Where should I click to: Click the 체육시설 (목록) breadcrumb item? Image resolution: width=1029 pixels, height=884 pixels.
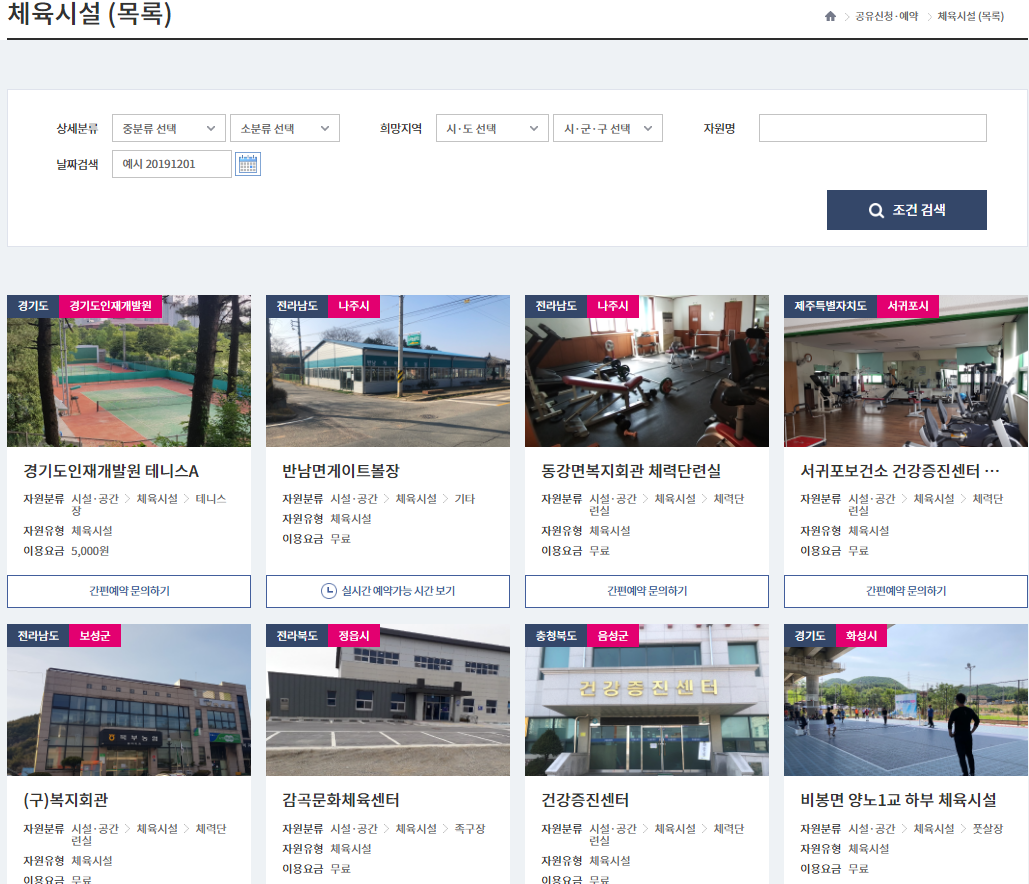point(971,16)
